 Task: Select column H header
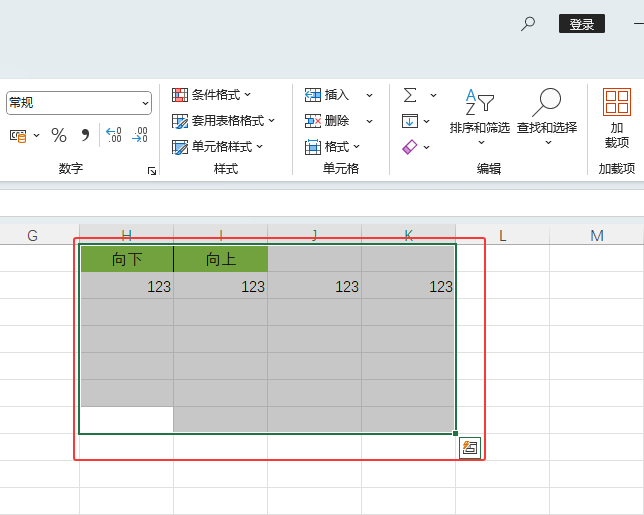click(x=126, y=235)
